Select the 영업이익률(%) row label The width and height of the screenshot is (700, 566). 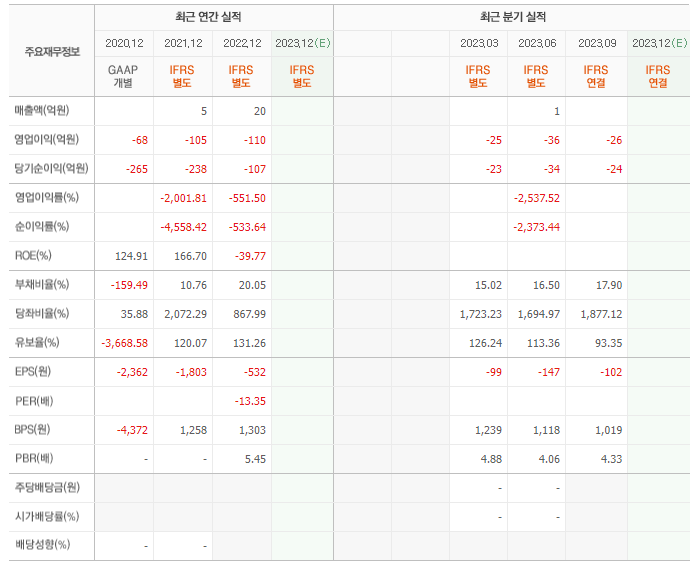point(46,197)
